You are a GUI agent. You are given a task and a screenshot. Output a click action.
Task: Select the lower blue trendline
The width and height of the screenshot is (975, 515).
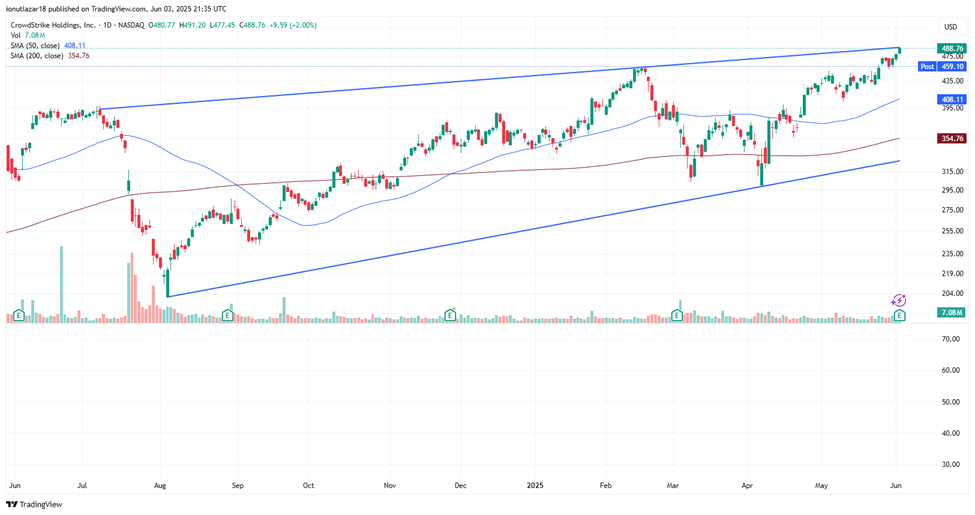500,234
